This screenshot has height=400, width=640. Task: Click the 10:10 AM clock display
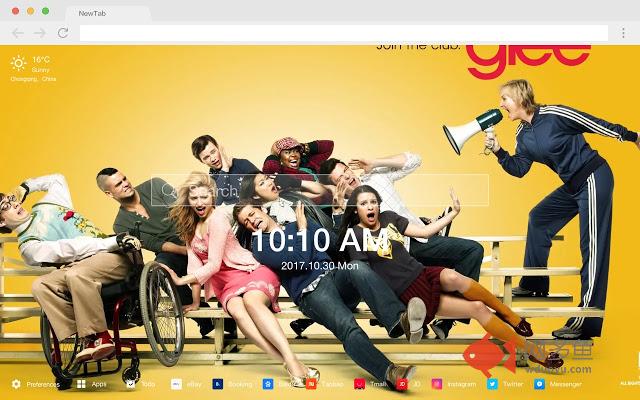click(320, 241)
